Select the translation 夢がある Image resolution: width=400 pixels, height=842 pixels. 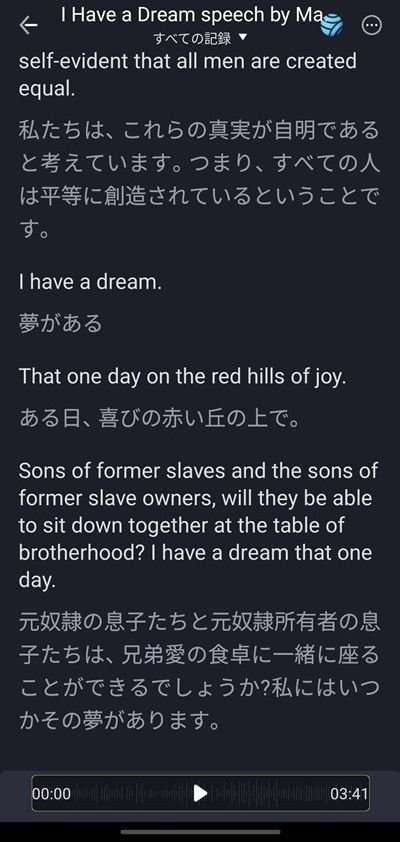click(61, 323)
